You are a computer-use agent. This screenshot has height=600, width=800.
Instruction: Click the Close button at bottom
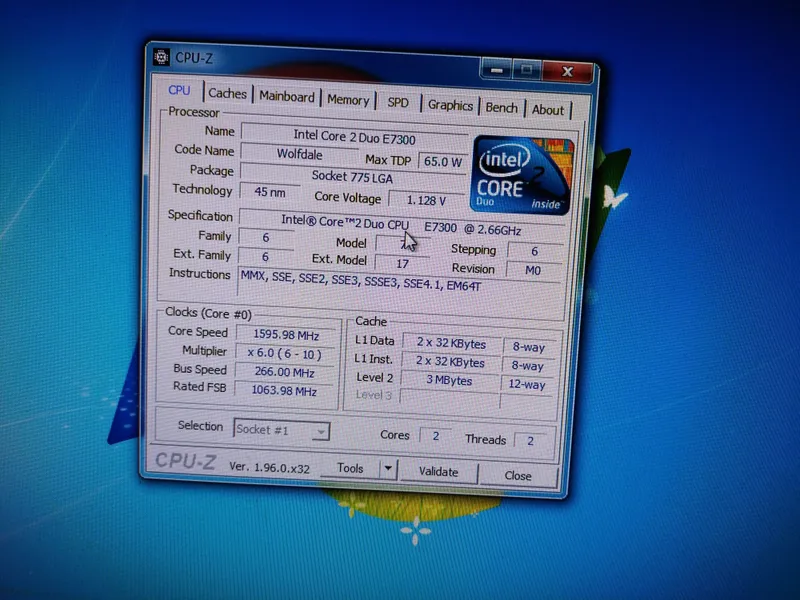pos(518,476)
